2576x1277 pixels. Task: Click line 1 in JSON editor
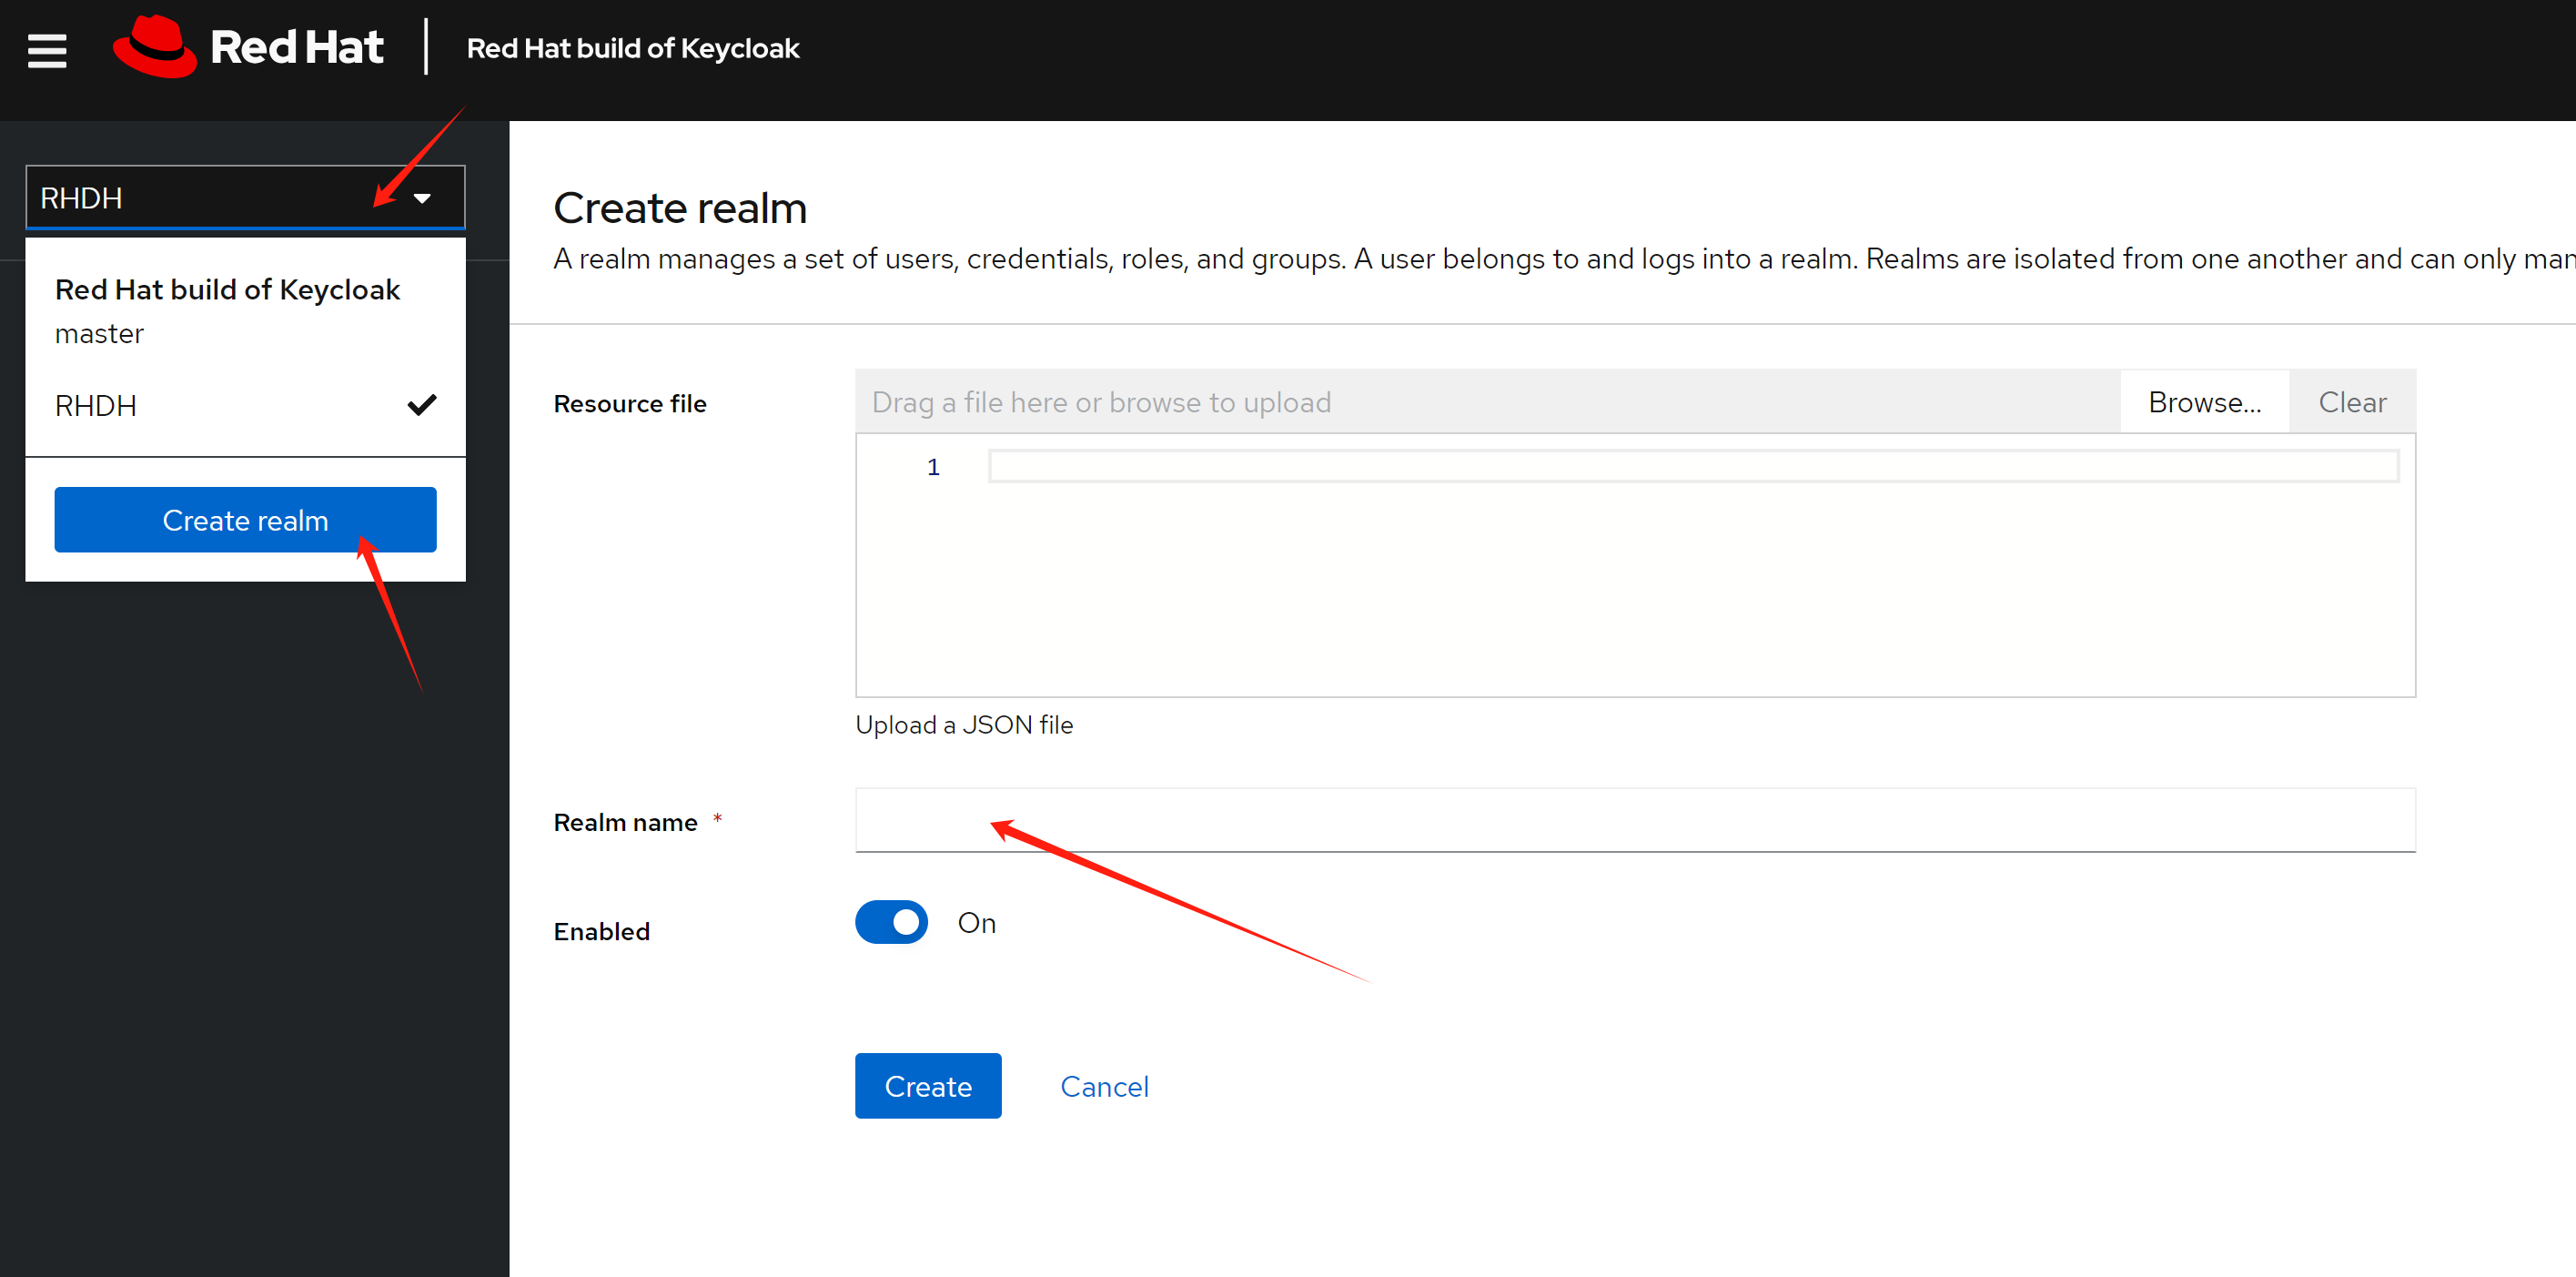click(1692, 466)
